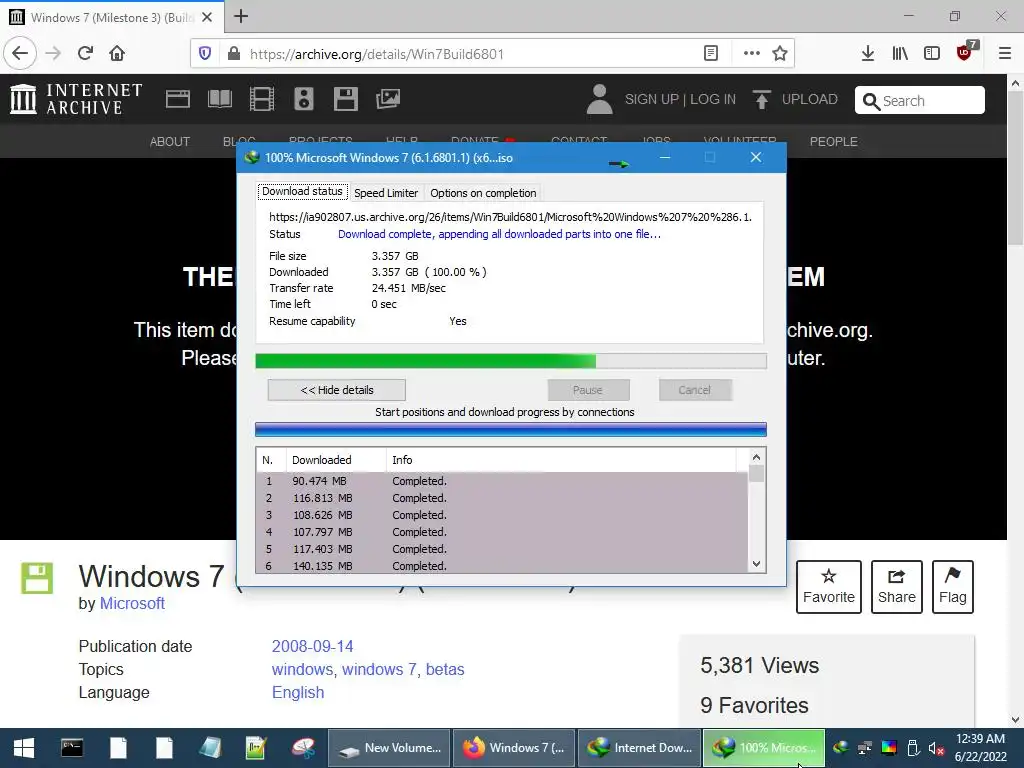Open Internet Archive web icon
This screenshot has width=1024, height=768.
[x=178, y=99]
